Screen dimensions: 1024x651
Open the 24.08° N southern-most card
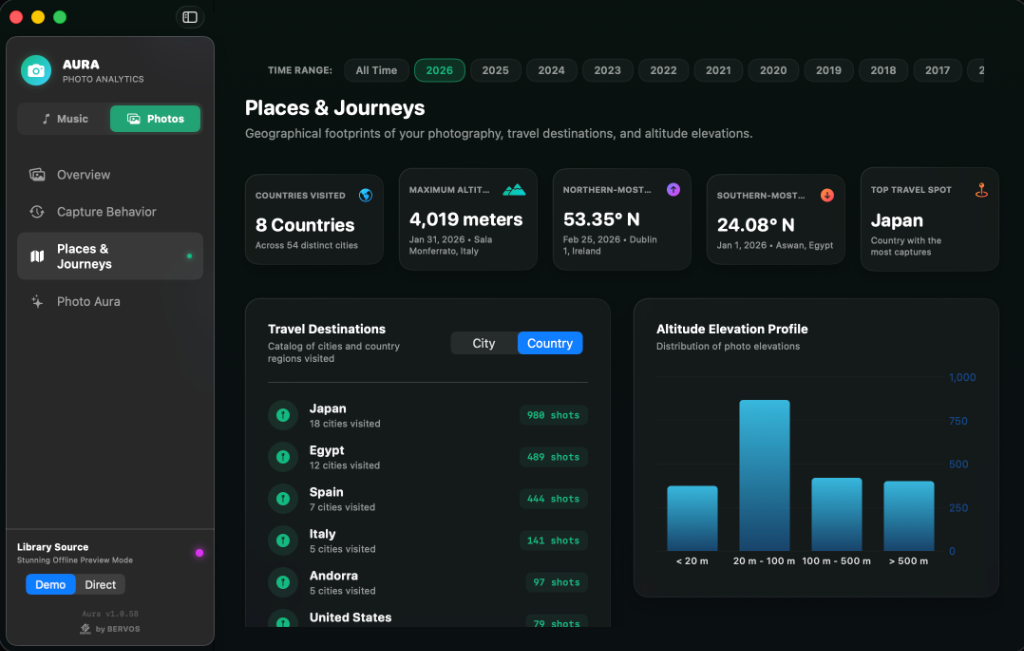click(x=776, y=219)
